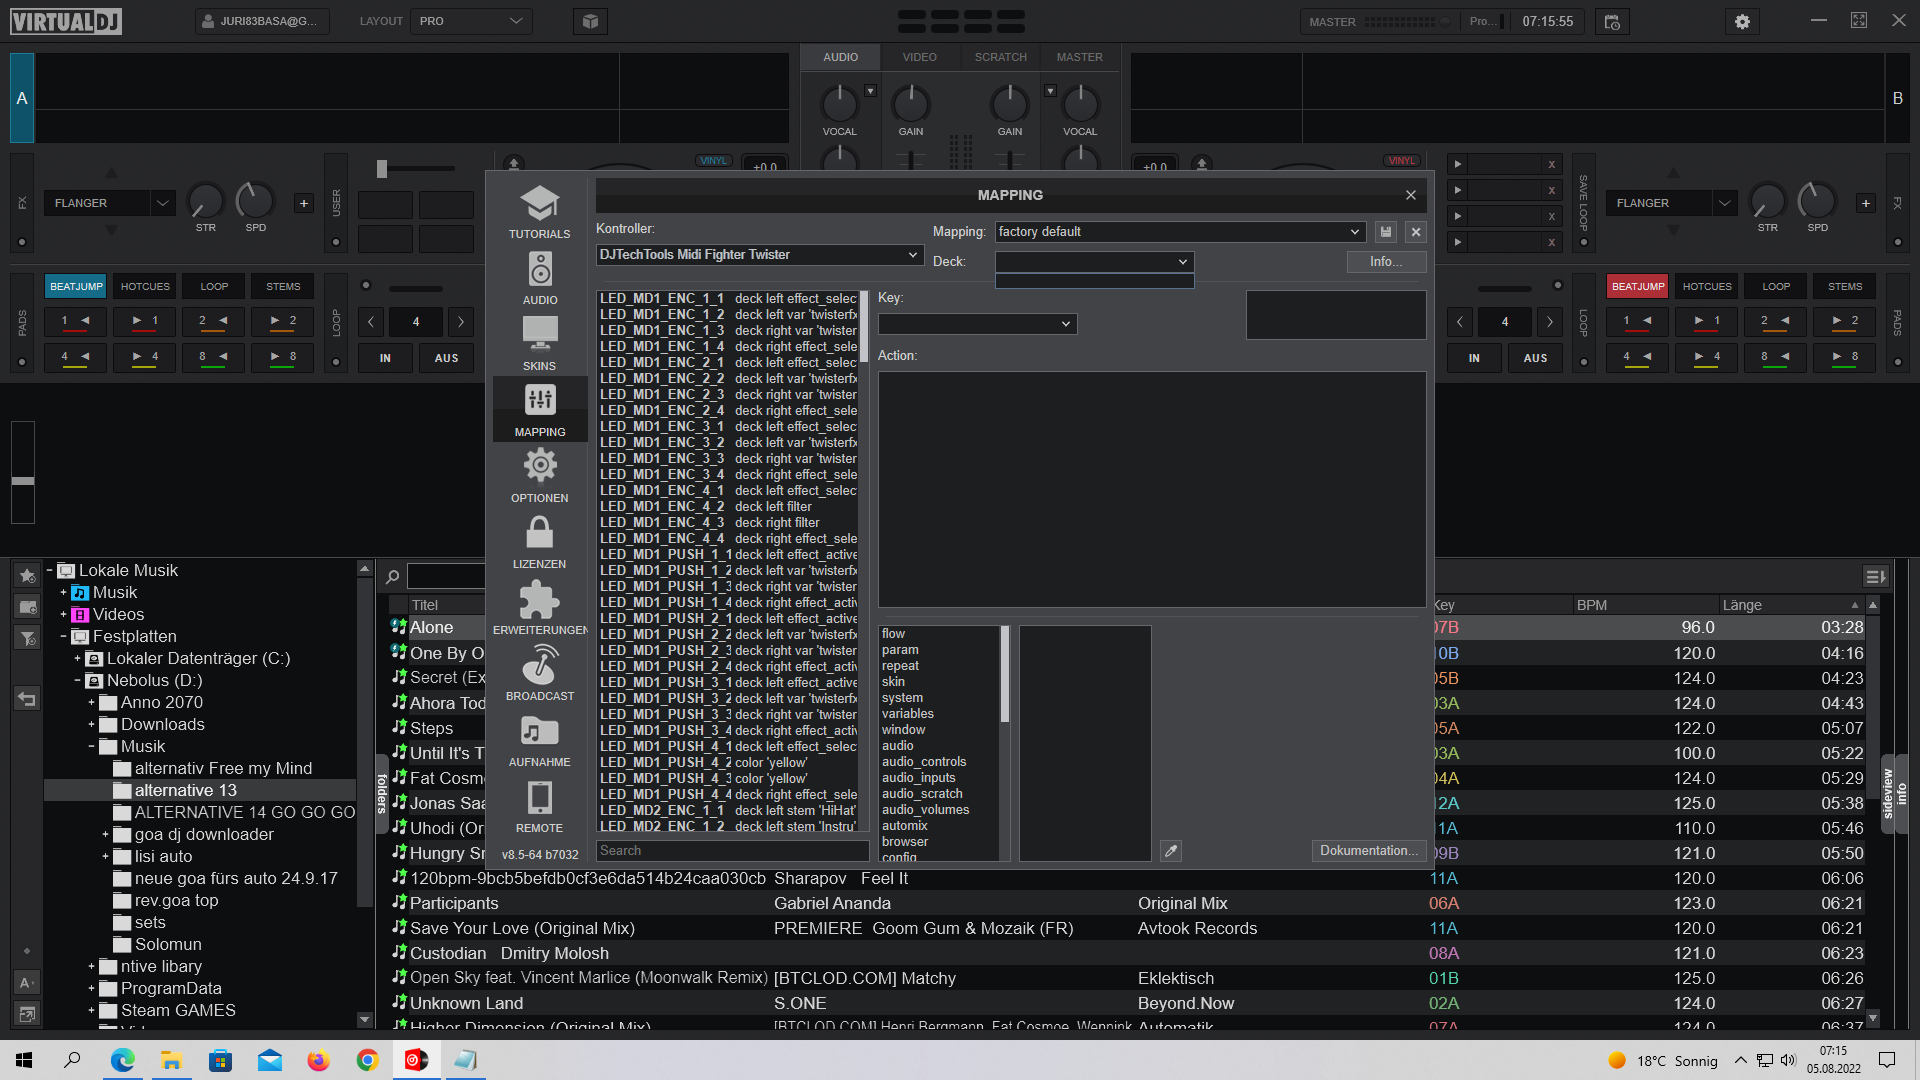Open the Deck dropdown in Mapping dialog

click(1094, 262)
